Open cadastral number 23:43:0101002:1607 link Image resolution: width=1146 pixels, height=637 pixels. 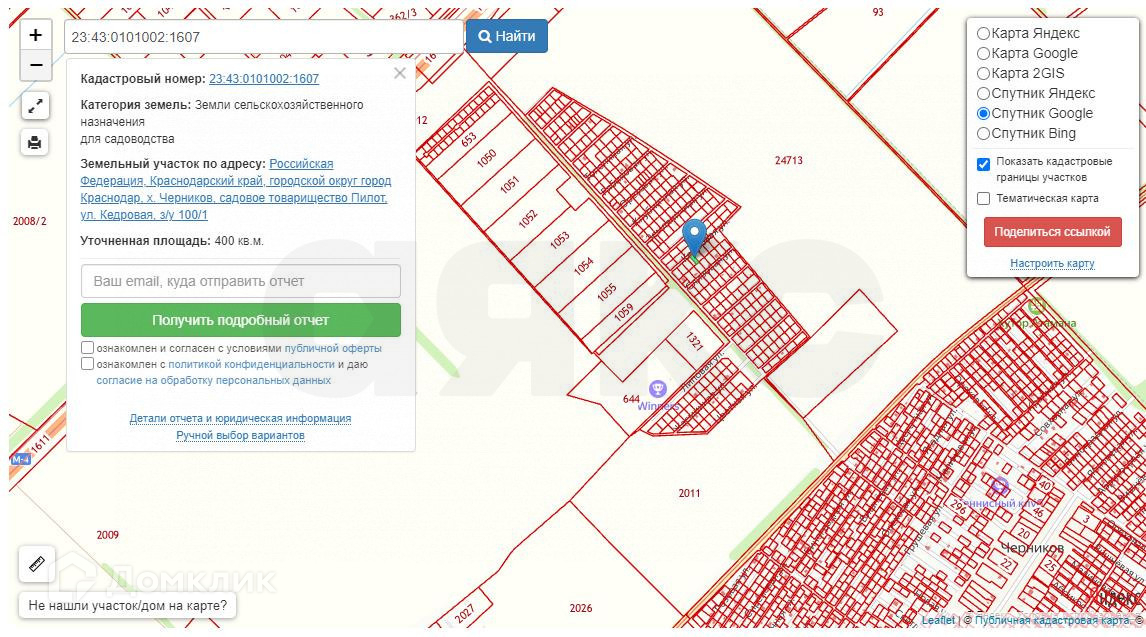264,79
